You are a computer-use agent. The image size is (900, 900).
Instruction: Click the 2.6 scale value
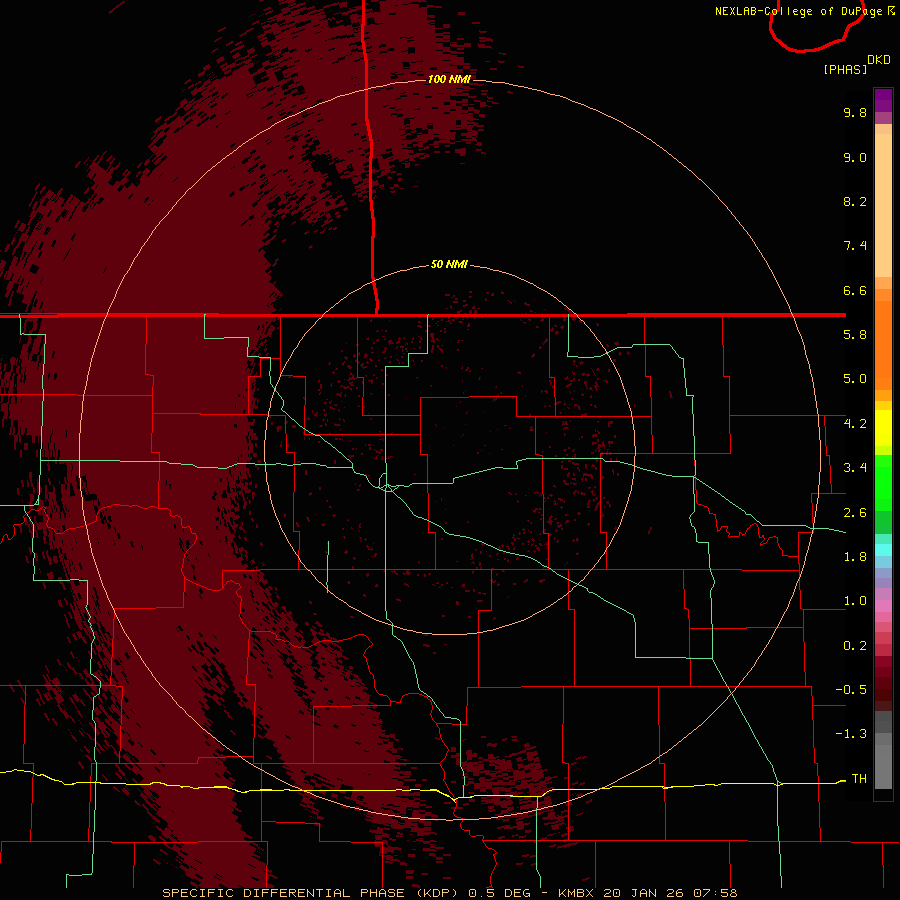pyautogui.click(x=855, y=513)
